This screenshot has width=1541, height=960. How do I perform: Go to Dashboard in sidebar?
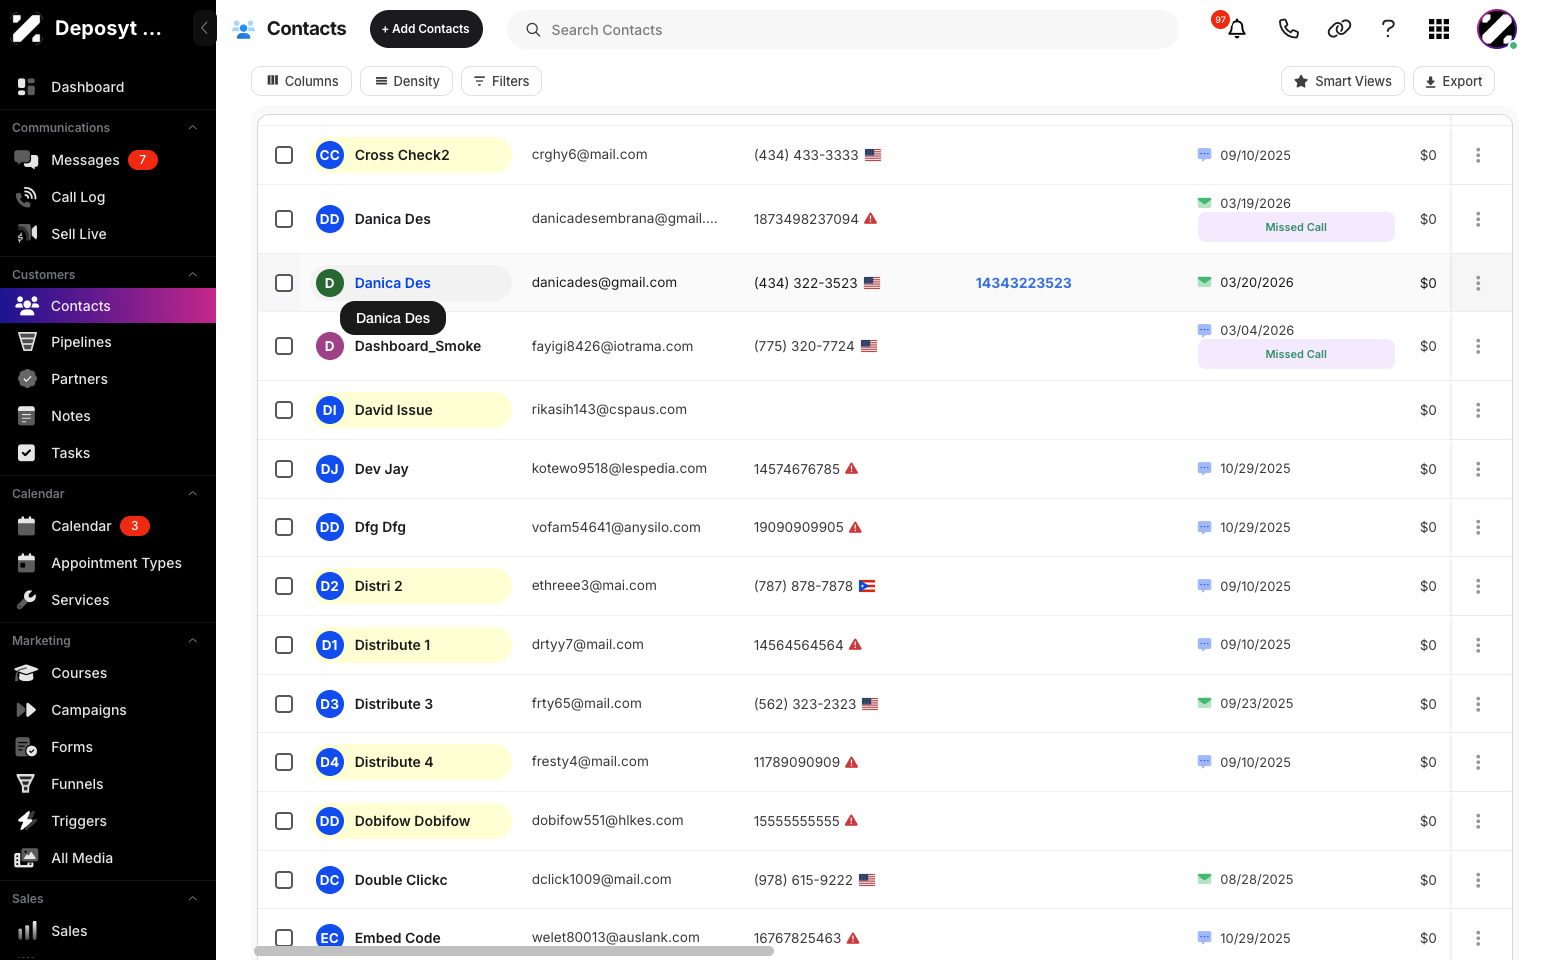coord(108,87)
